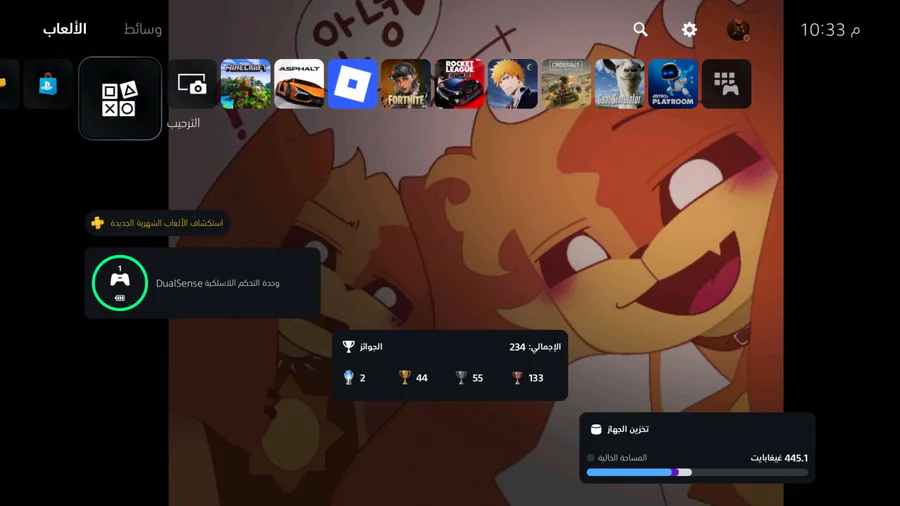Click the DualSense controller battery ring icon

119,283
